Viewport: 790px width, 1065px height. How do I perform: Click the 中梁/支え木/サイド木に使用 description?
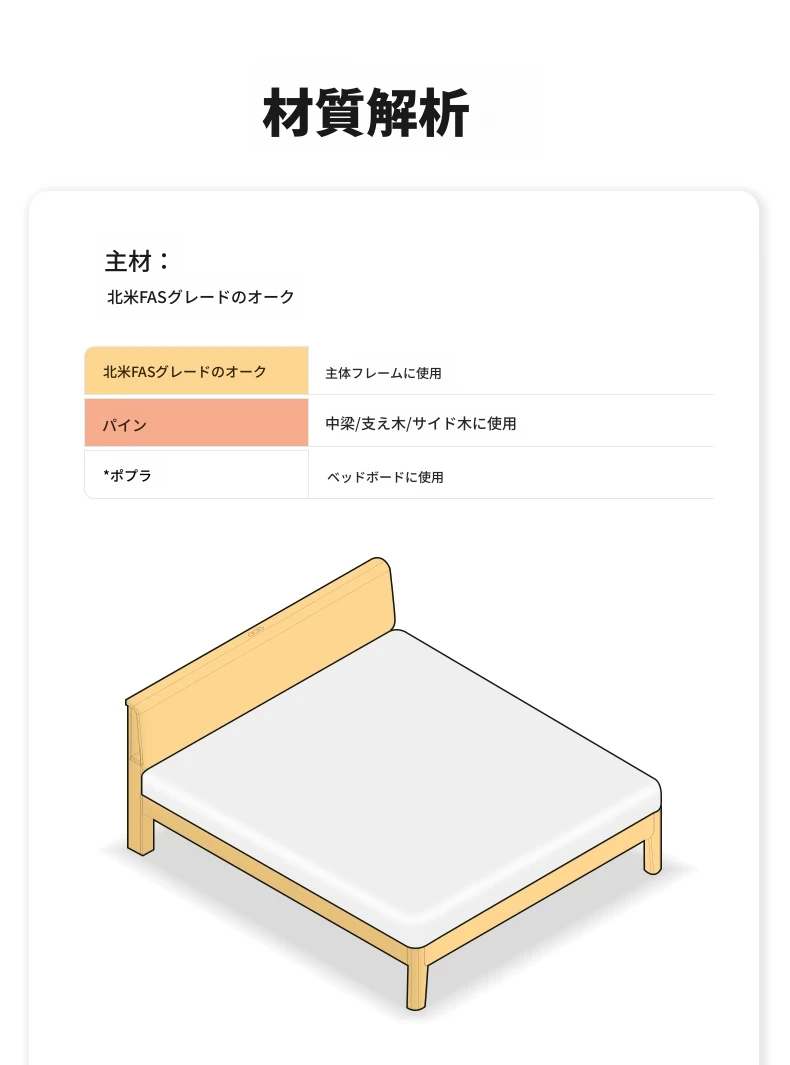(x=420, y=423)
